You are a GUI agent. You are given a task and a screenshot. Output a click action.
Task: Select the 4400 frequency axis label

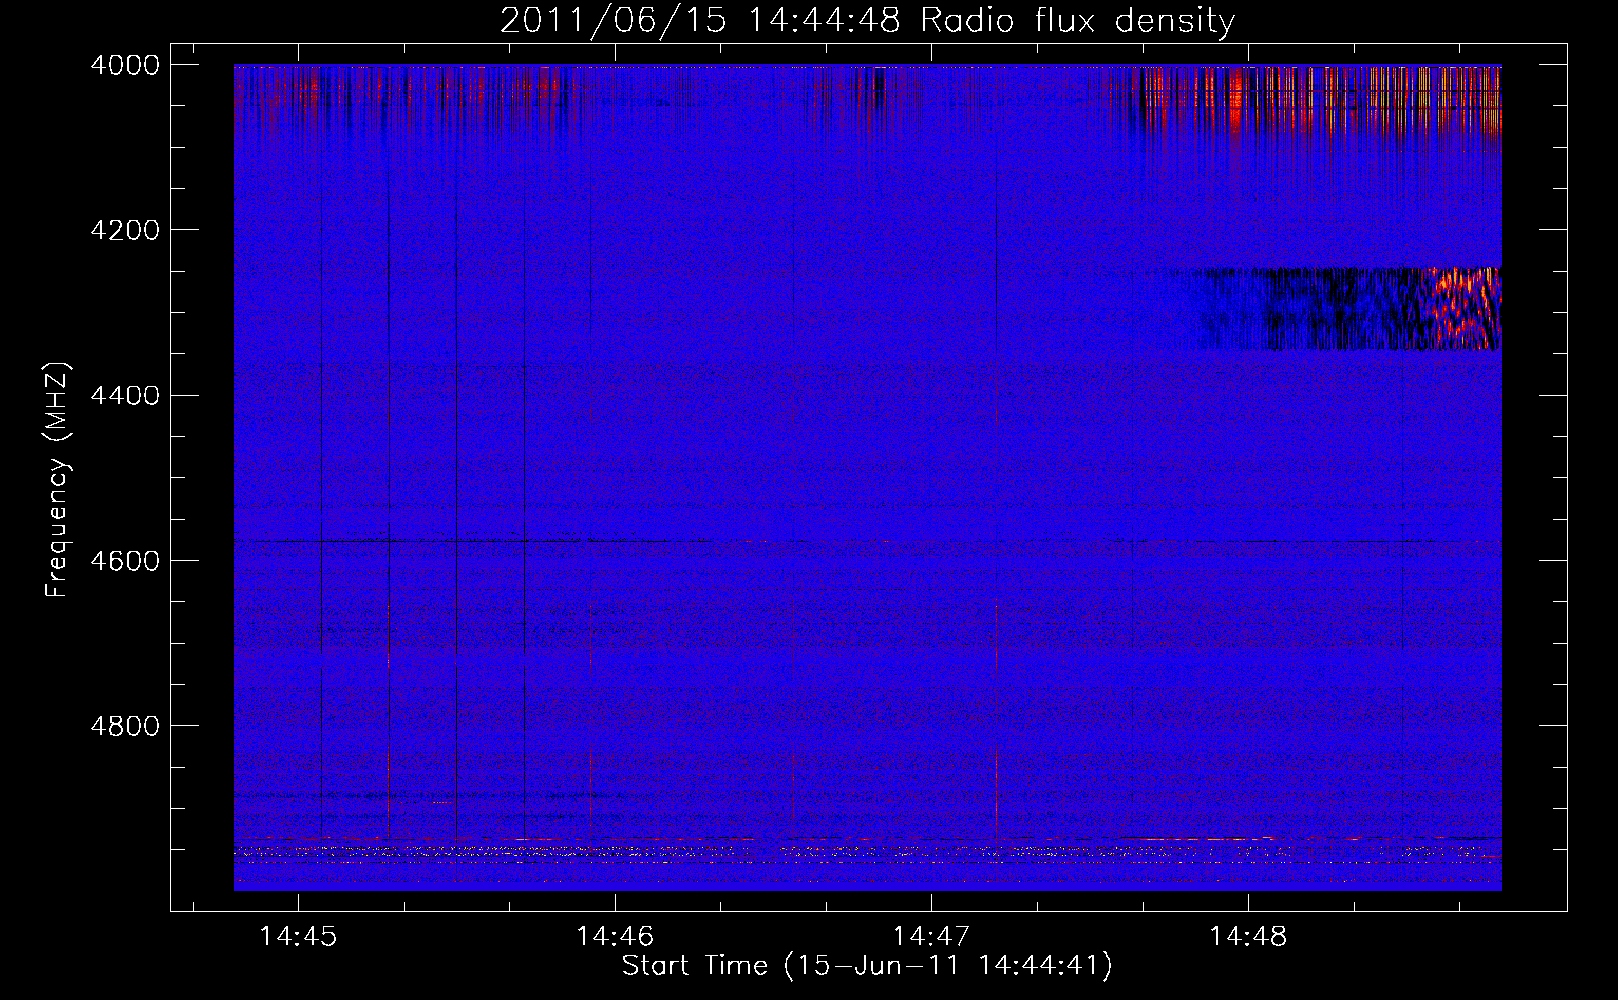click(125, 395)
